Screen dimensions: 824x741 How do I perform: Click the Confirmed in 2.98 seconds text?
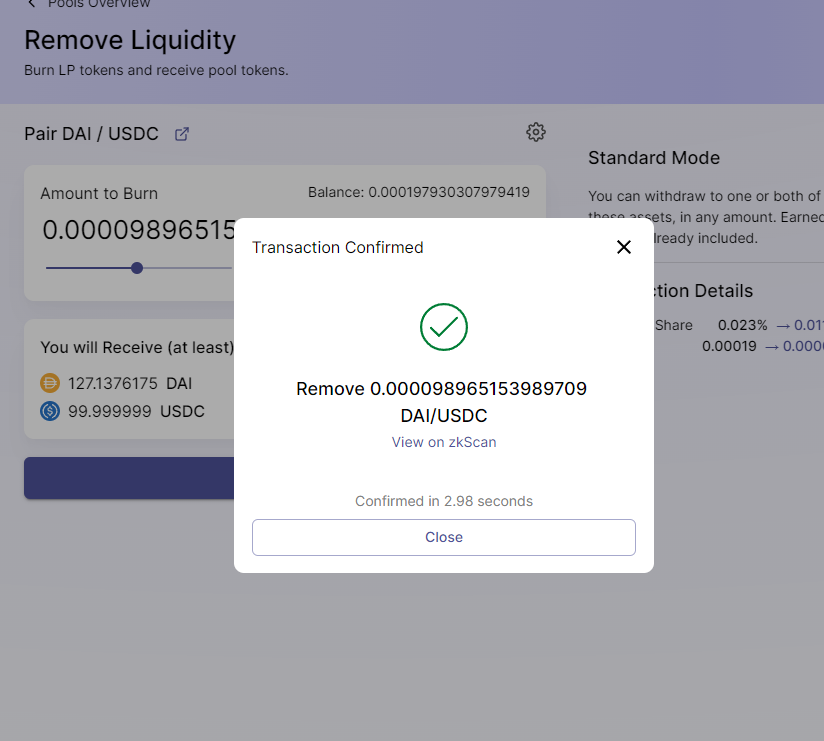click(x=444, y=501)
